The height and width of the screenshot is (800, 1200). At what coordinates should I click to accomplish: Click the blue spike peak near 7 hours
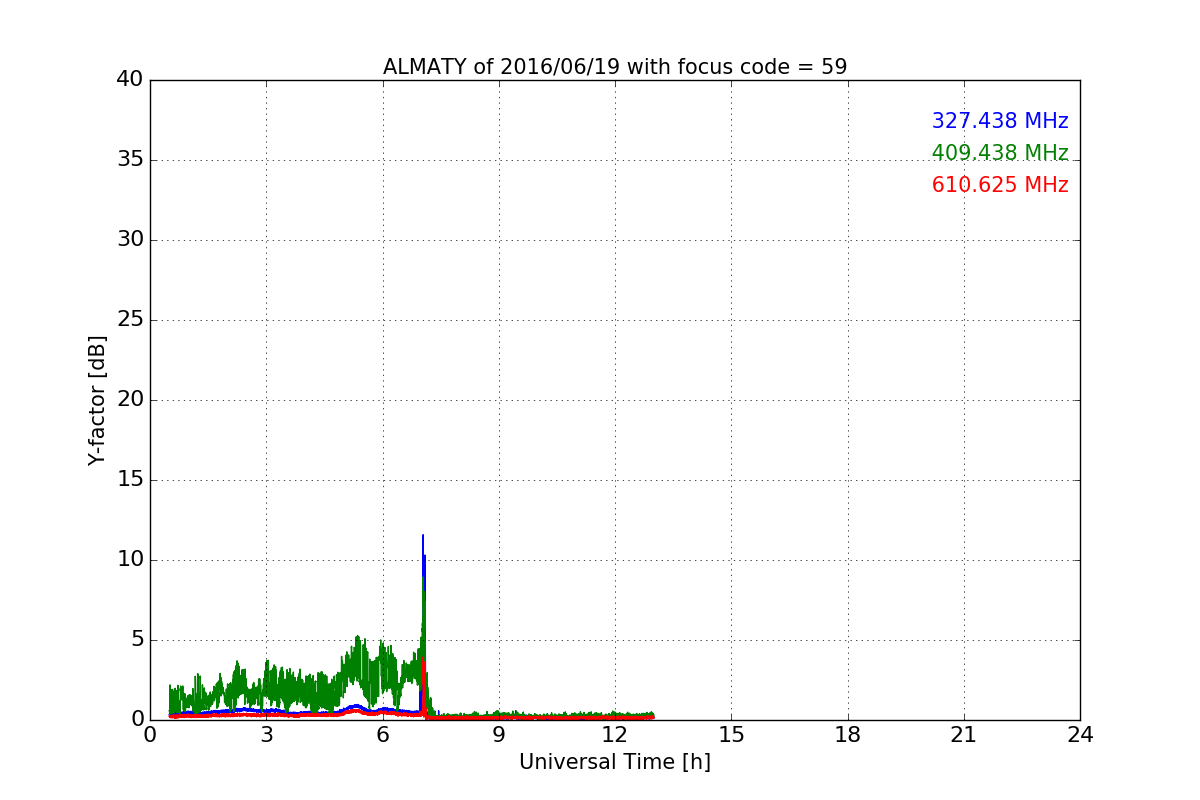coord(423,536)
